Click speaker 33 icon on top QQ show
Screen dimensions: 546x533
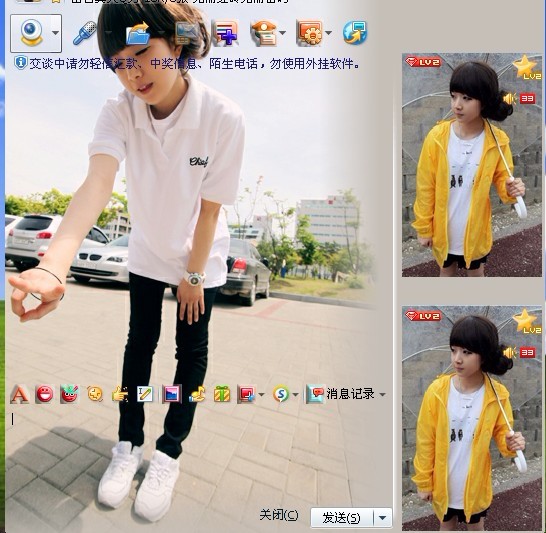(x=520, y=99)
